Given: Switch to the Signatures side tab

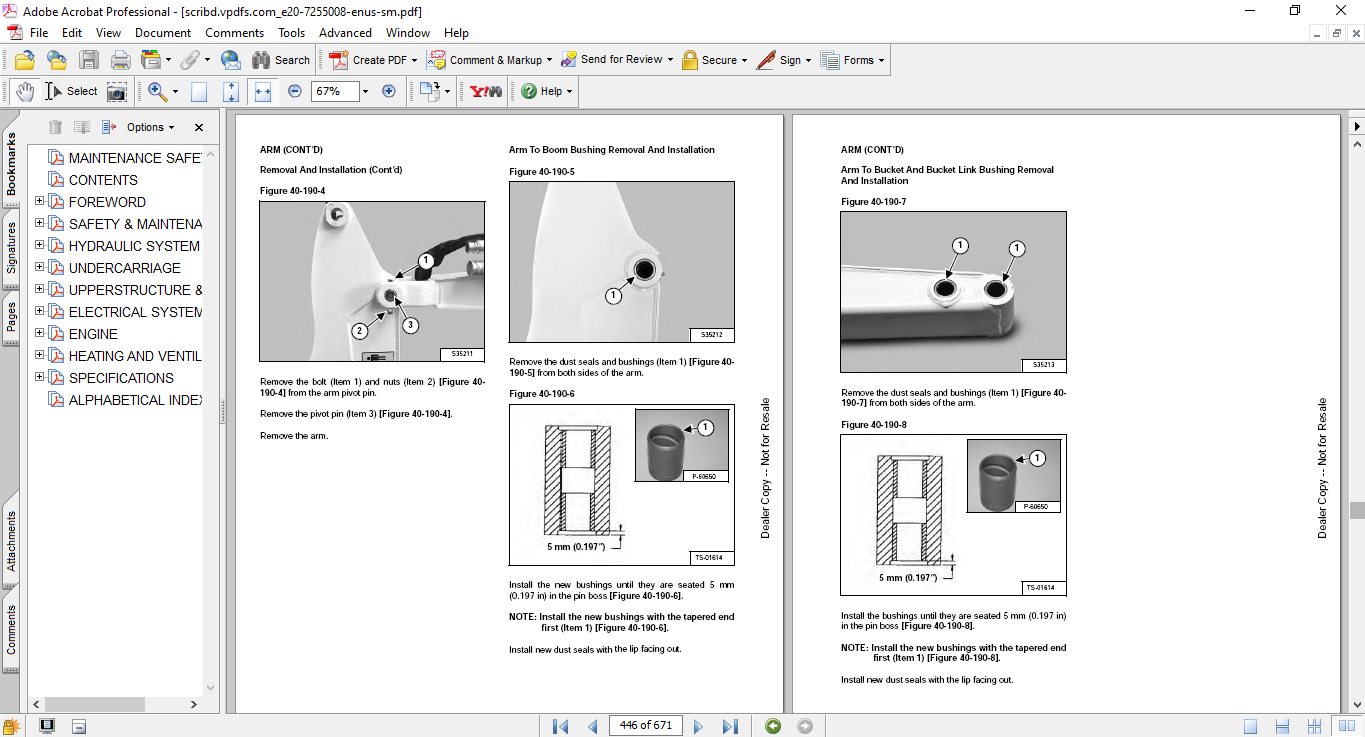Looking at the screenshot, I should (11, 248).
